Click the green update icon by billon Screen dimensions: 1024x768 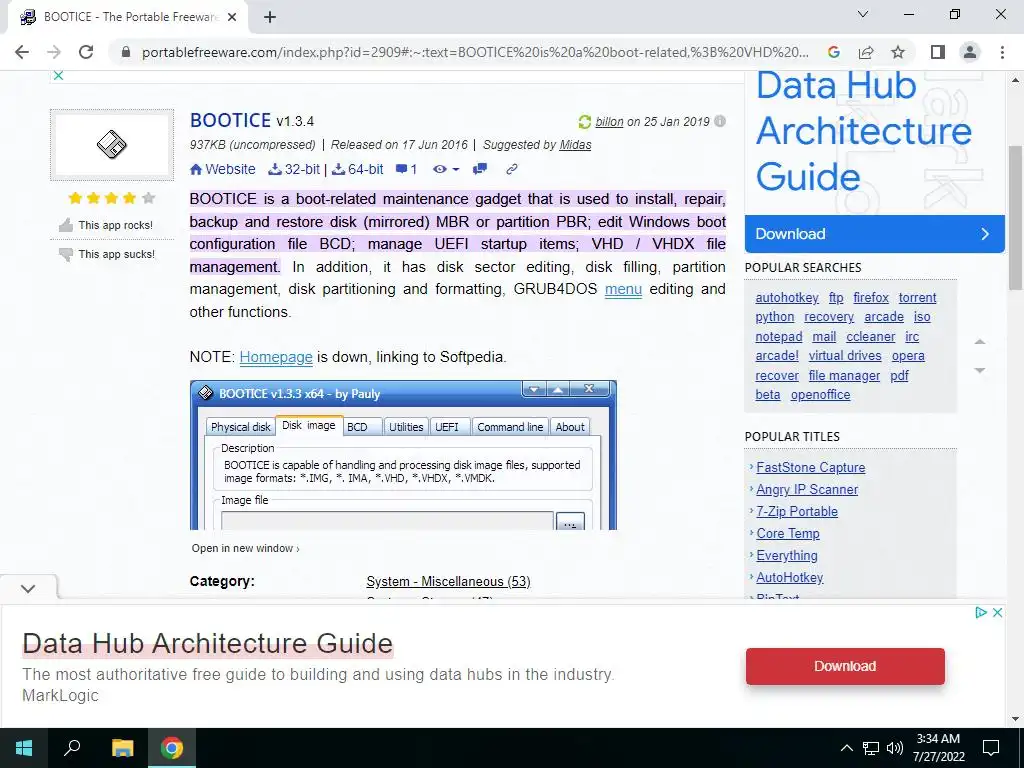[x=584, y=122]
